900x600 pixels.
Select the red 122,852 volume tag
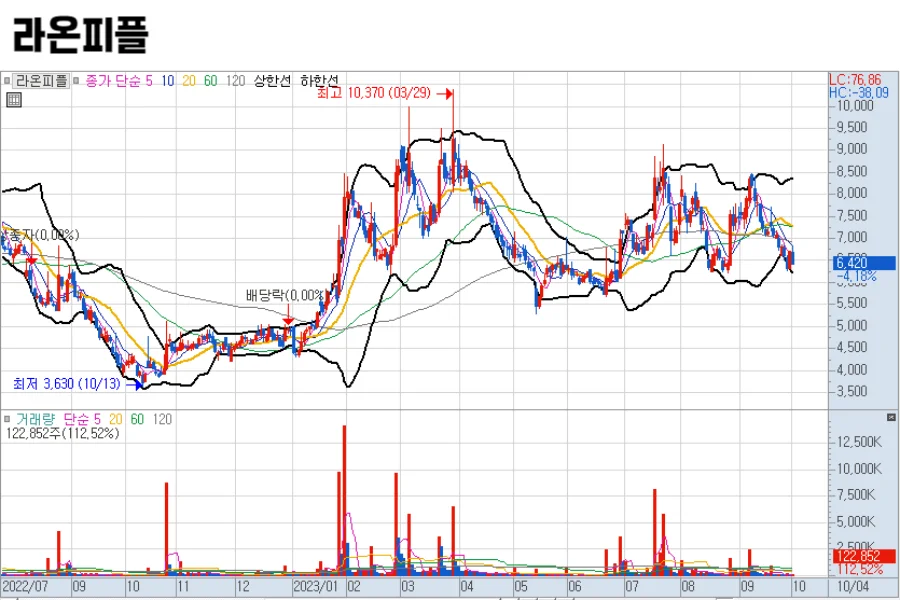(864, 556)
